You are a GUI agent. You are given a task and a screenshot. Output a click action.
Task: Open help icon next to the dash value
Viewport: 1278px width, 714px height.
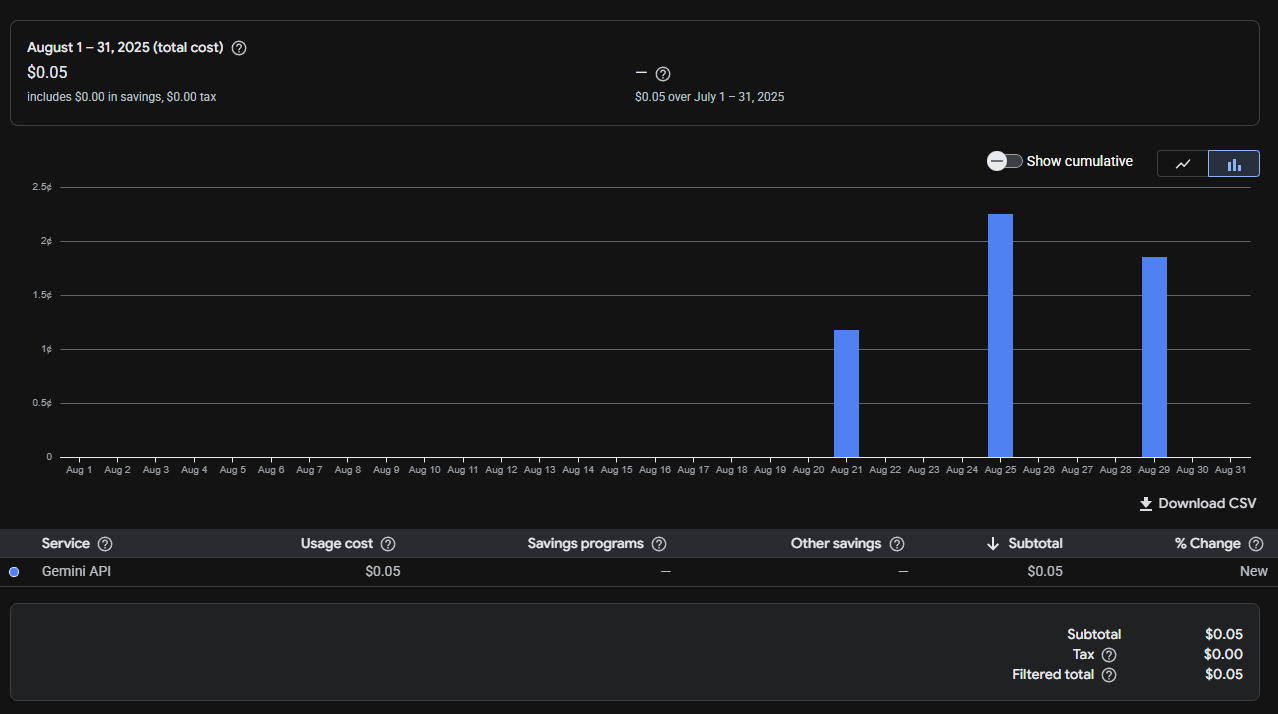coord(663,74)
